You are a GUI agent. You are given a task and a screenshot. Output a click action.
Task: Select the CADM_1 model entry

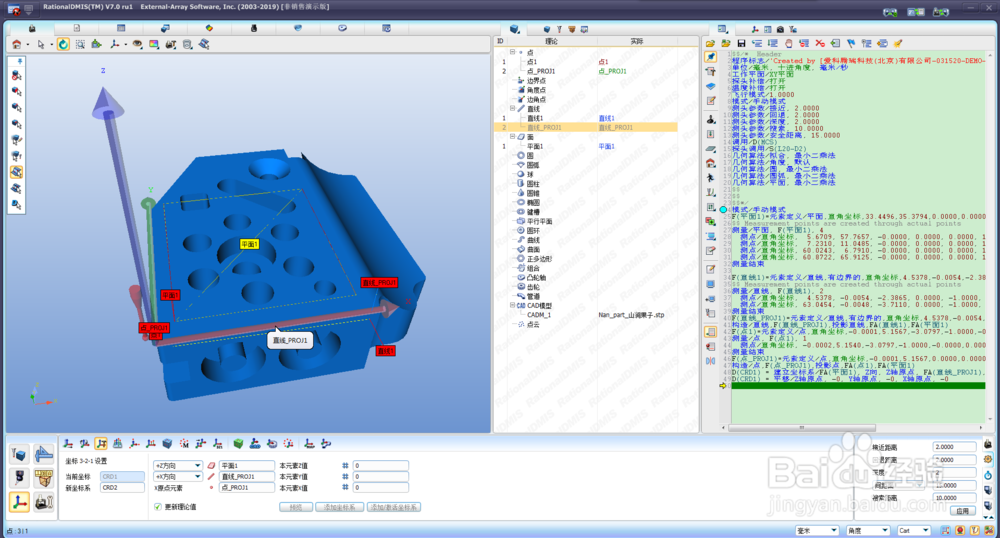pyautogui.click(x=539, y=315)
